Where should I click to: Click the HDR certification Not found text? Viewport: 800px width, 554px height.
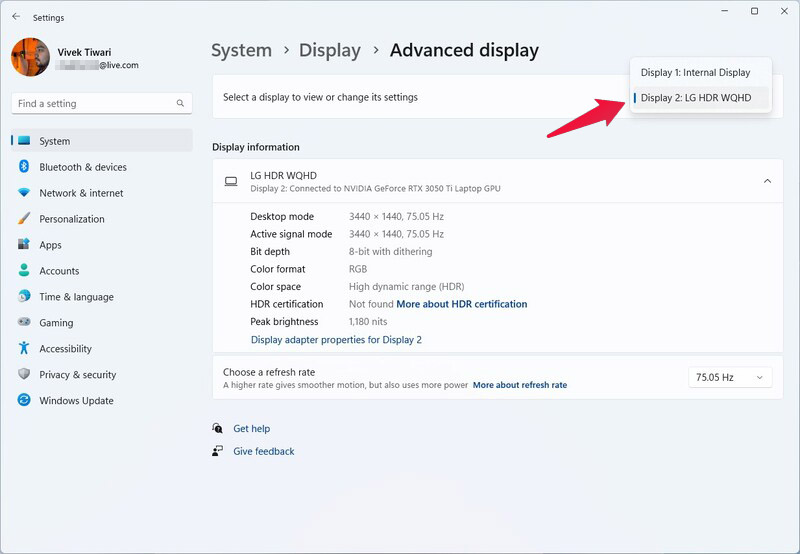point(371,304)
